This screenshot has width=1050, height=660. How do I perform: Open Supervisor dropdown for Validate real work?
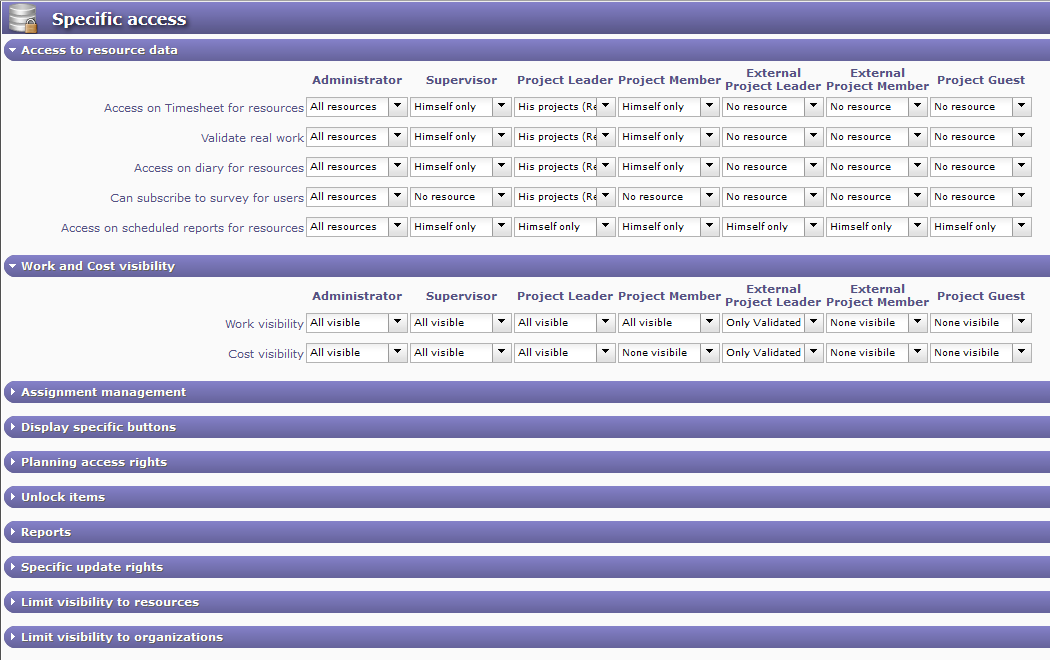click(501, 137)
